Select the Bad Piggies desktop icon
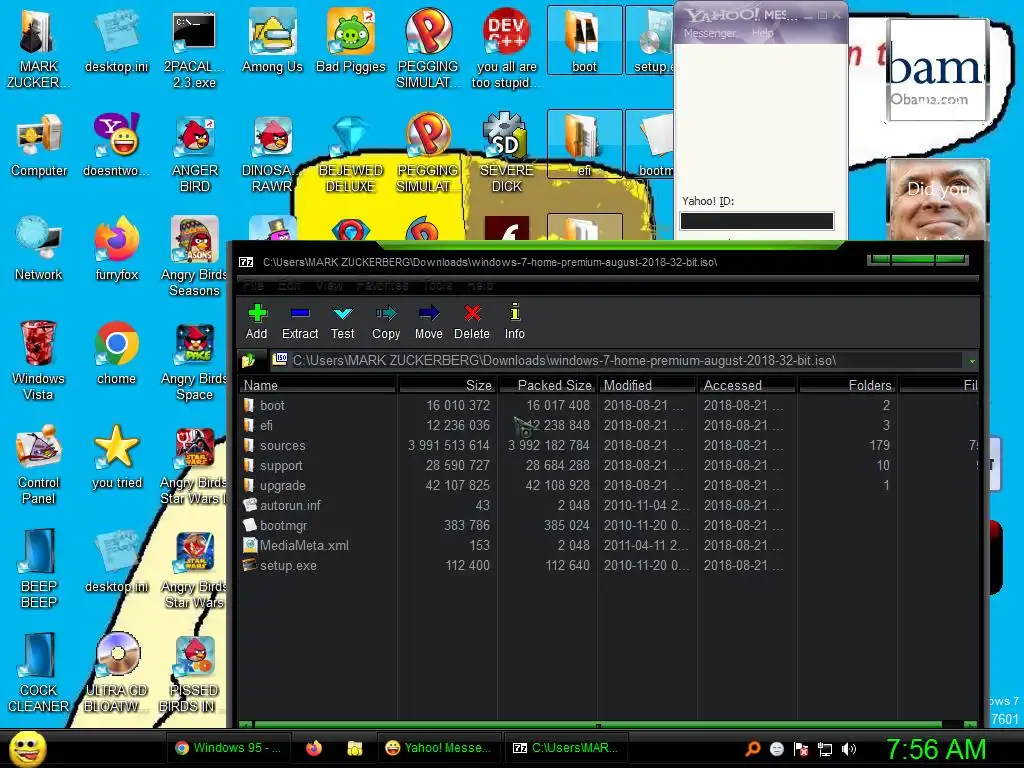Image resolution: width=1024 pixels, height=768 pixels. point(351,41)
